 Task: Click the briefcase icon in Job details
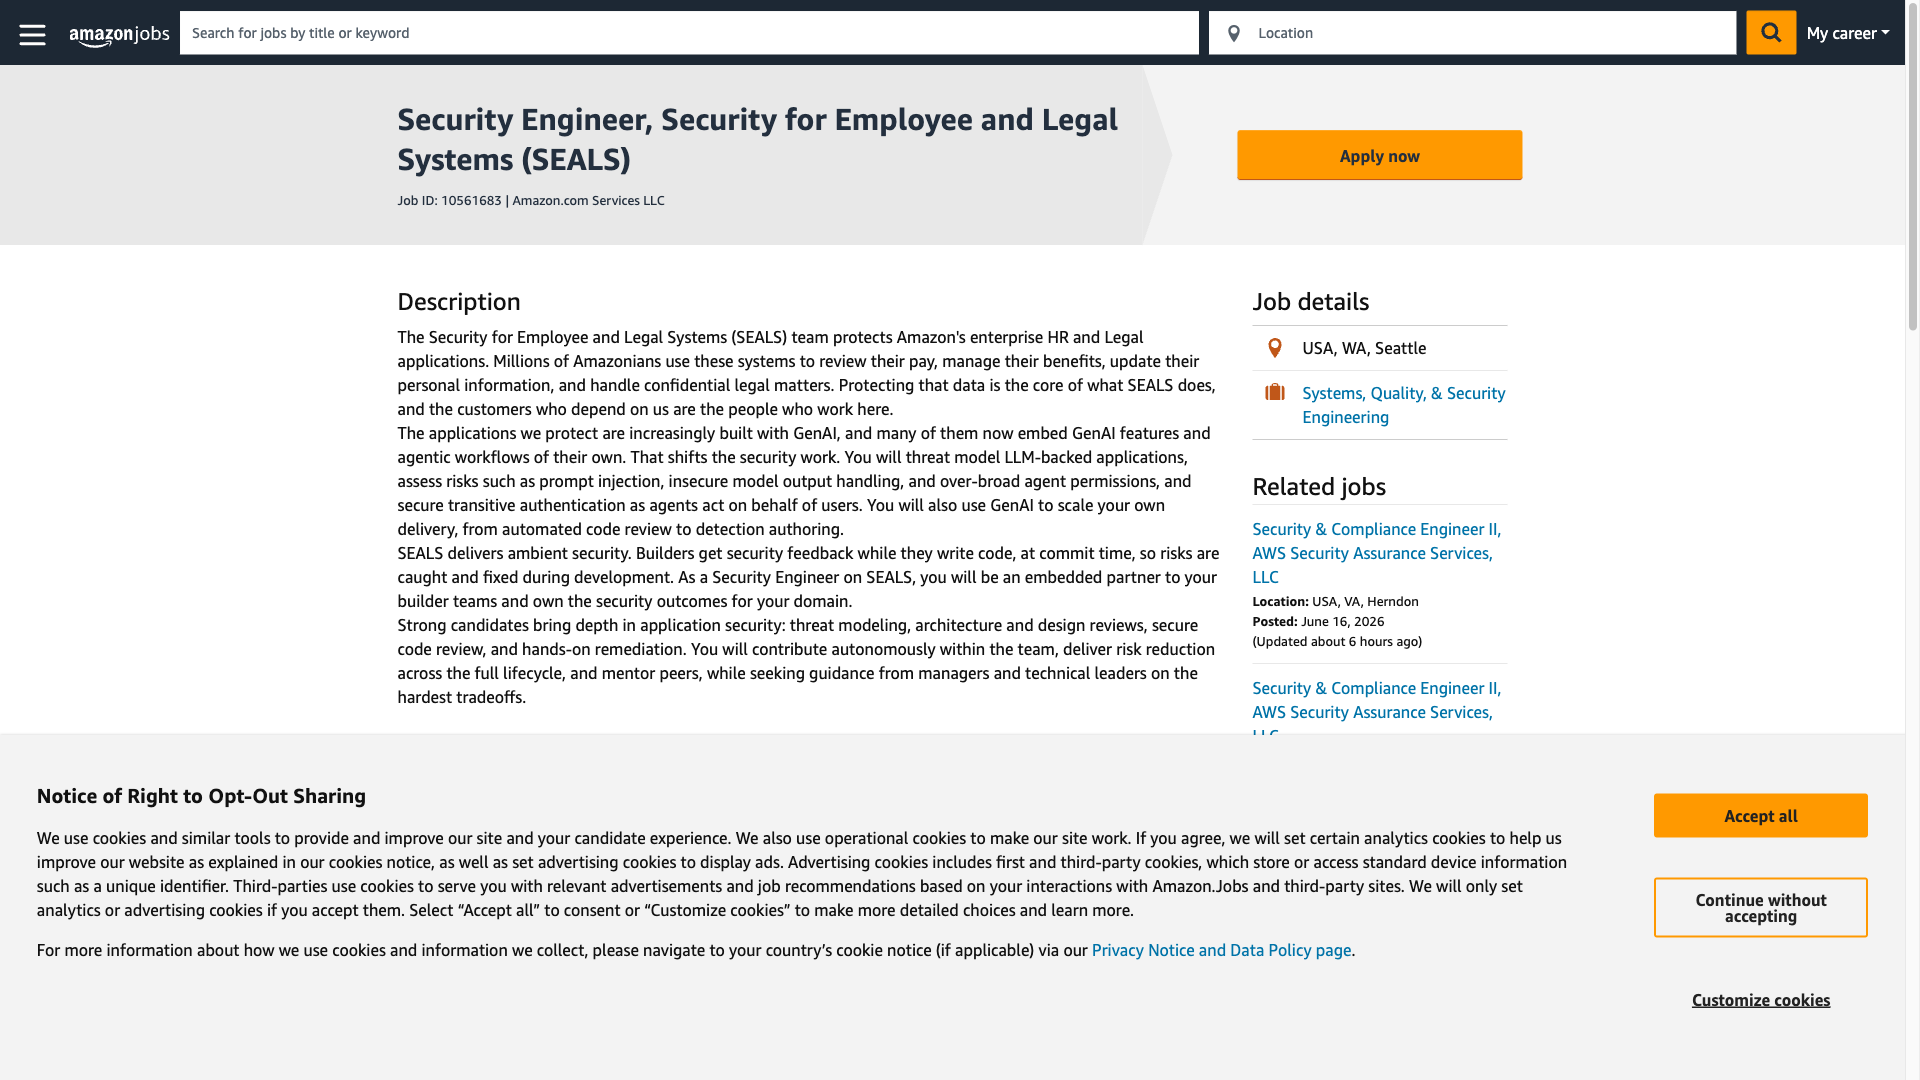(1274, 392)
